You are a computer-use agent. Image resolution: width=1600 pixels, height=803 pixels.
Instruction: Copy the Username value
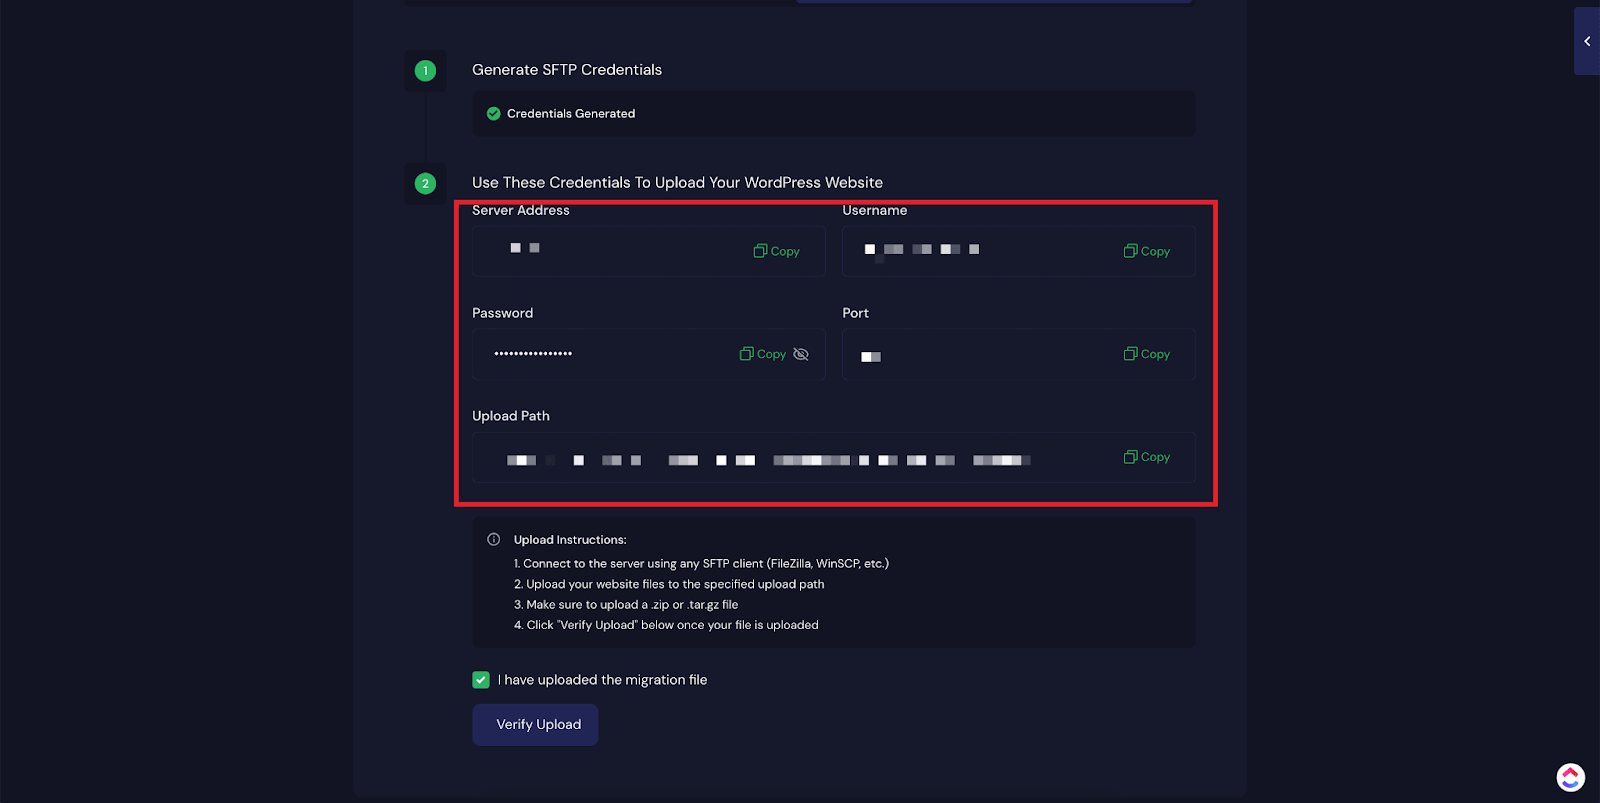click(x=1146, y=251)
